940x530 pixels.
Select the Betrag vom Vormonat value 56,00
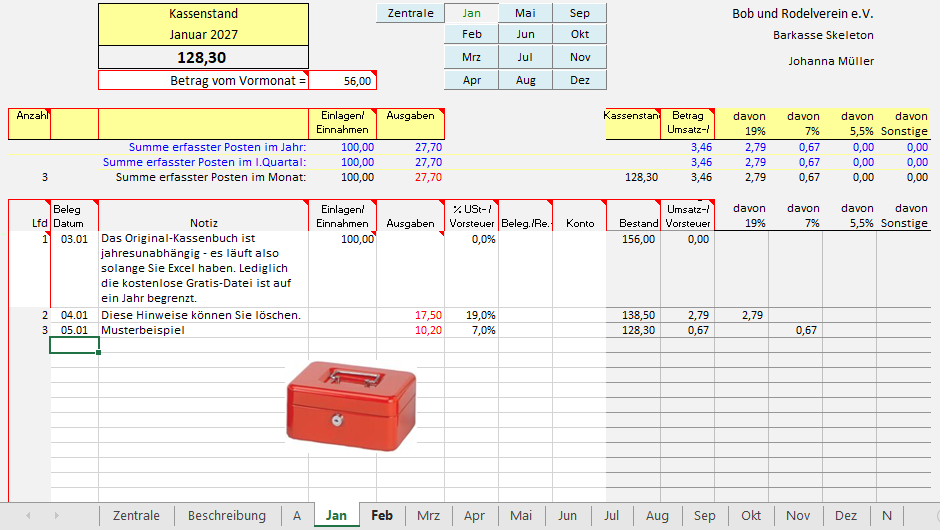343,81
